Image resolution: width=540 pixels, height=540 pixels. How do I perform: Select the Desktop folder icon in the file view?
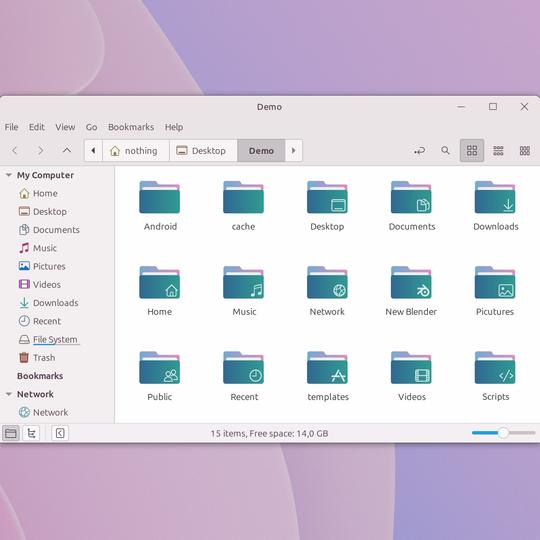click(327, 197)
